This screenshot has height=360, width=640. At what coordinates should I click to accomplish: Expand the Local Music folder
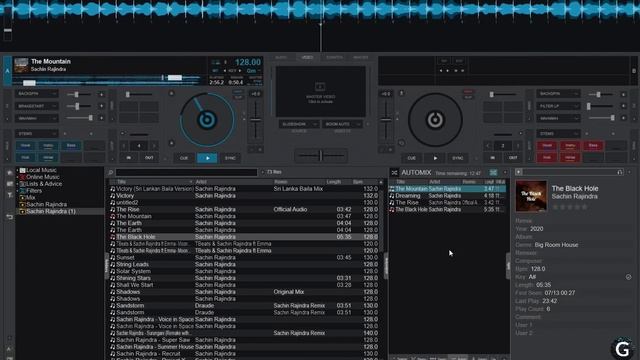click(x=17, y=170)
